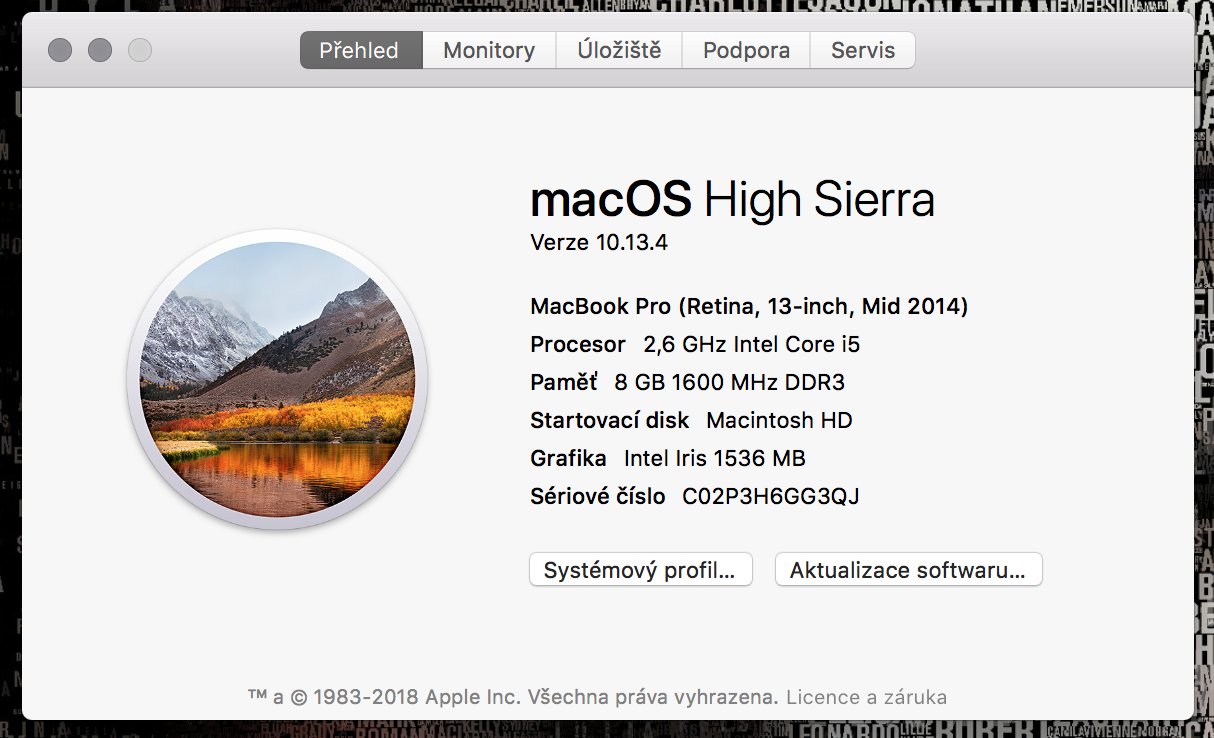
Task: Click the Systémový profil... button
Action: (x=640, y=570)
